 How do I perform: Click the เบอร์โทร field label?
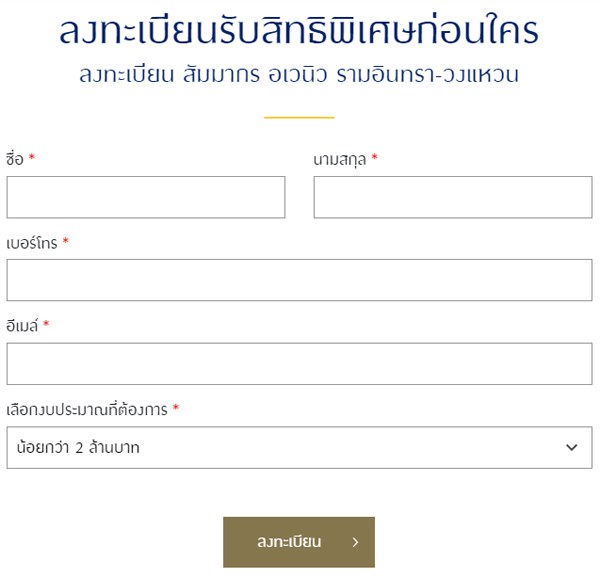(x=32, y=243)
